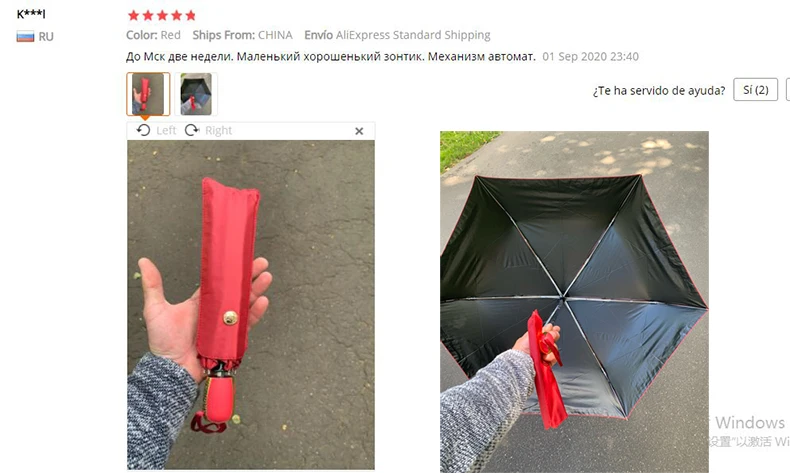Click the "Left" rotate label
Viewport: 790px width, 473px height.
[166, 130]
